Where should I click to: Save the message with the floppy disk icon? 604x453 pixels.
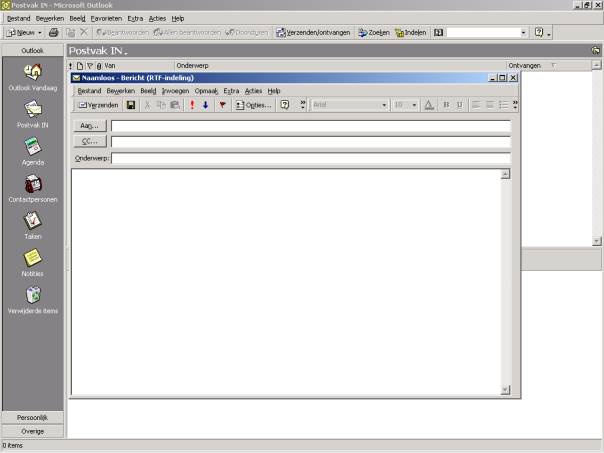point(131,105)
